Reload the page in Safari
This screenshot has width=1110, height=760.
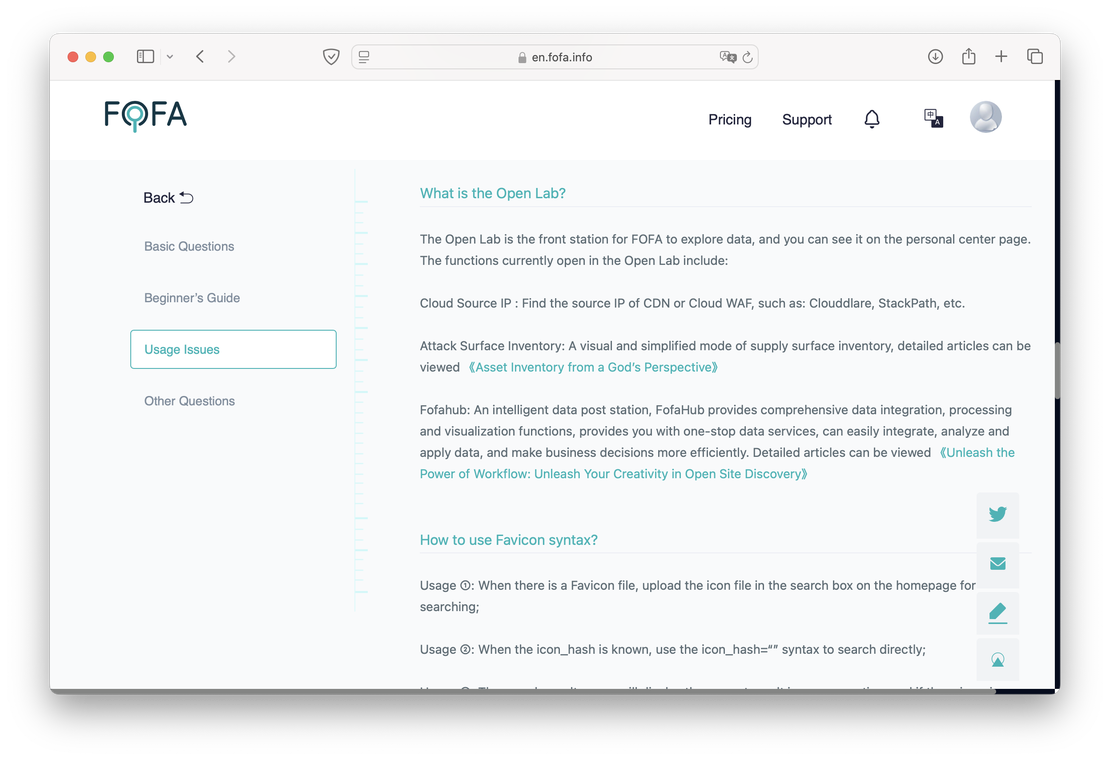(747, 57)
